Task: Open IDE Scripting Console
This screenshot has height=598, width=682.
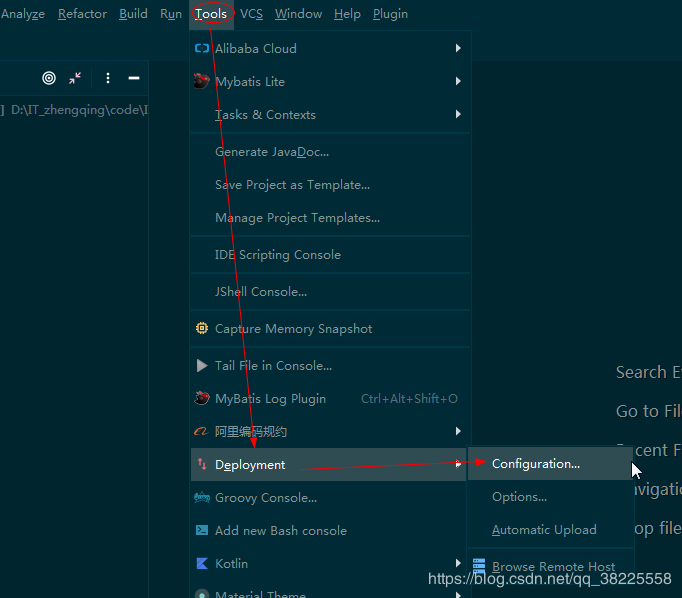Action: pyautogui.click(x=331, y=255)
